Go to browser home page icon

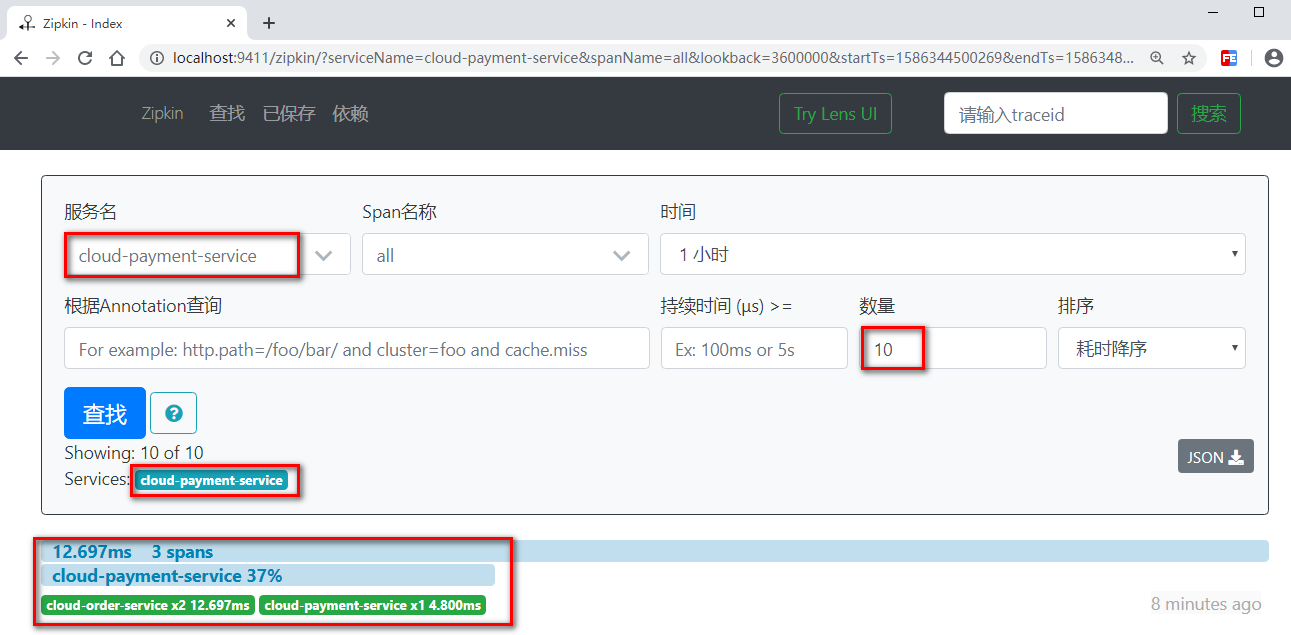(117, 58)
